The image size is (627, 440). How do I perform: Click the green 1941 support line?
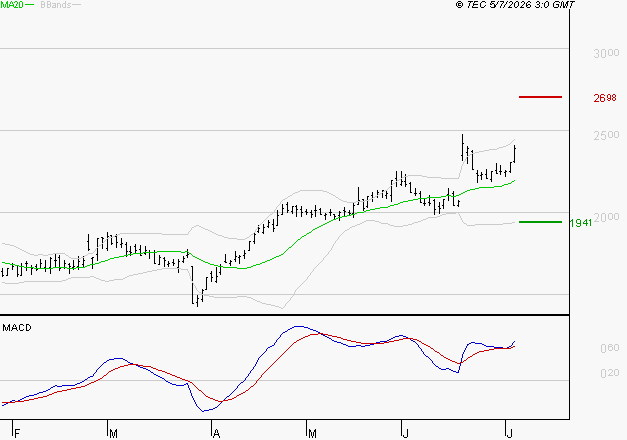pyautogui.click(x=540, y=222)
